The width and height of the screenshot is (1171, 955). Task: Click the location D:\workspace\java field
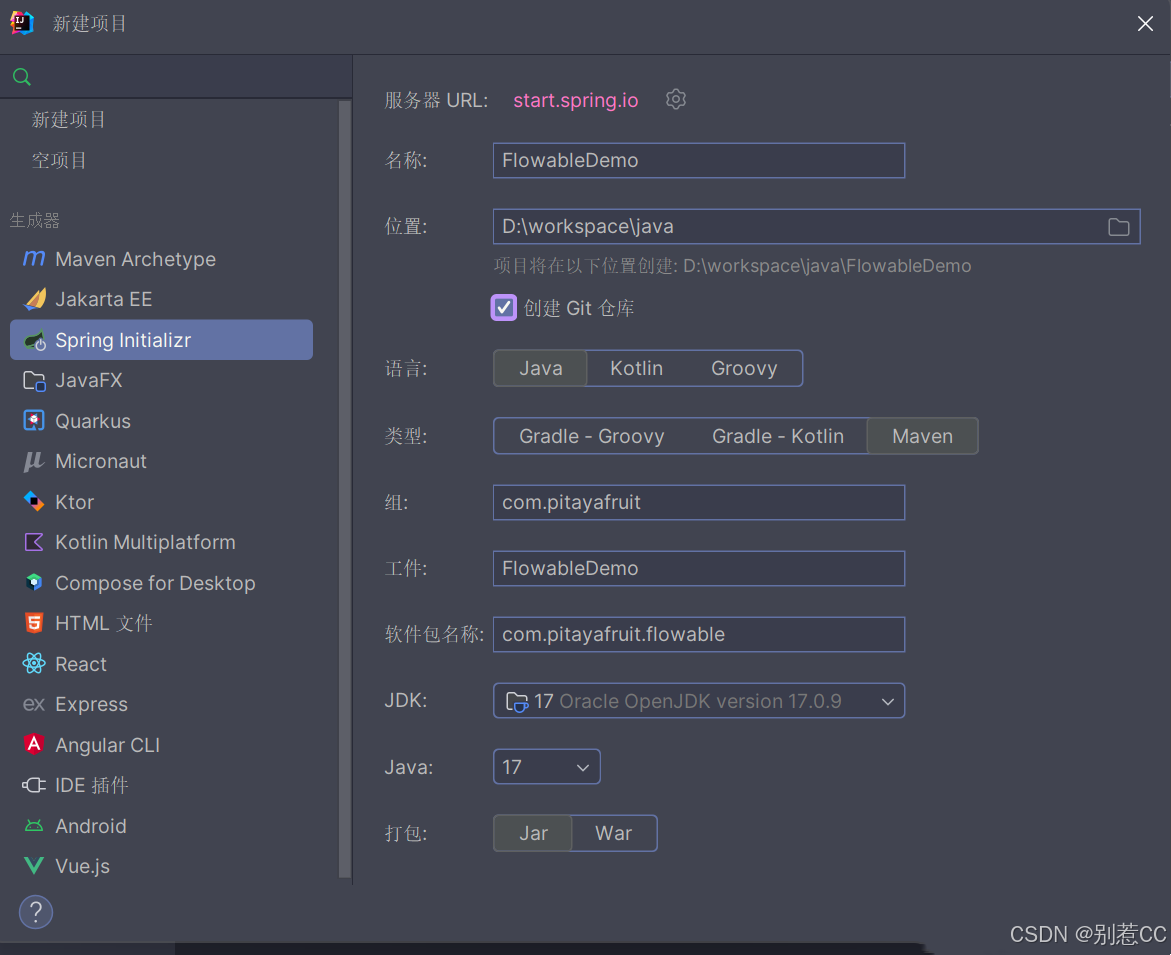(x=816, y=226)
